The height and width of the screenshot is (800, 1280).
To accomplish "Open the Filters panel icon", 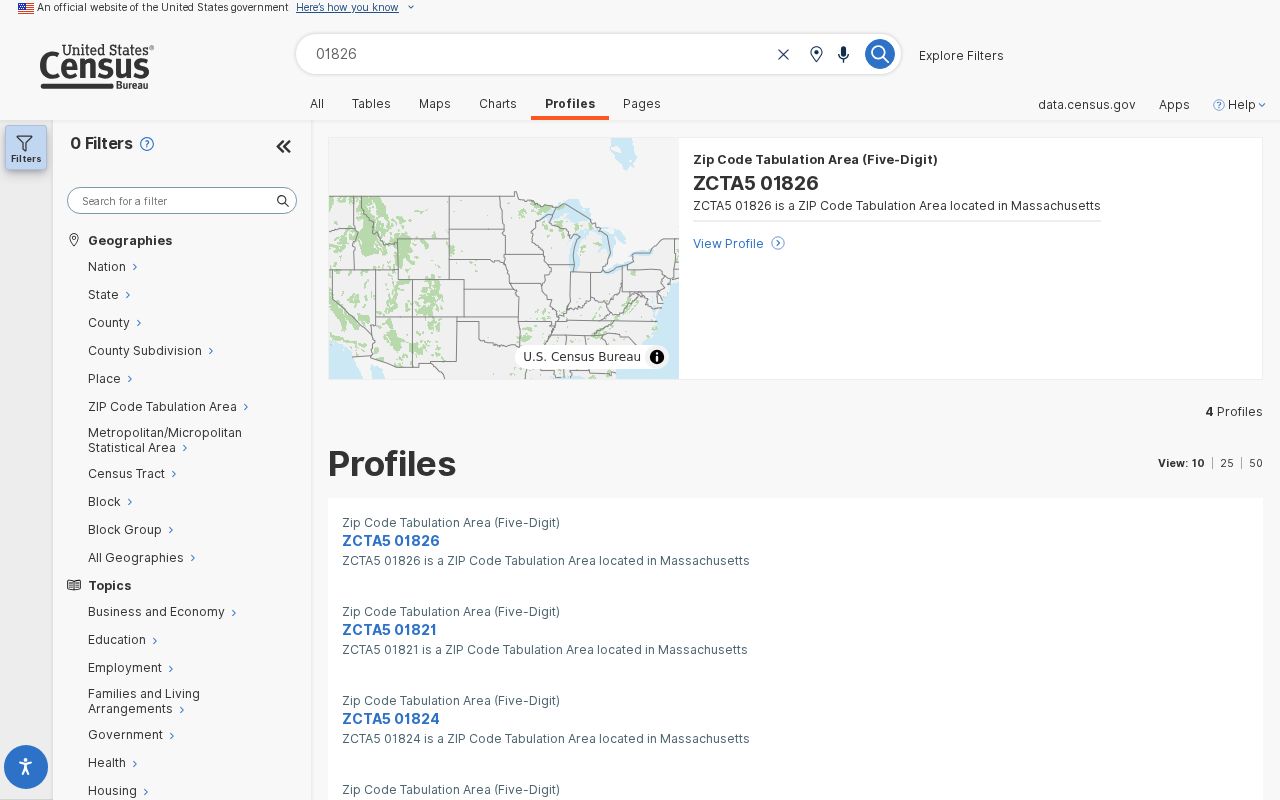I will pyautogui.click(x=26, y=147).
